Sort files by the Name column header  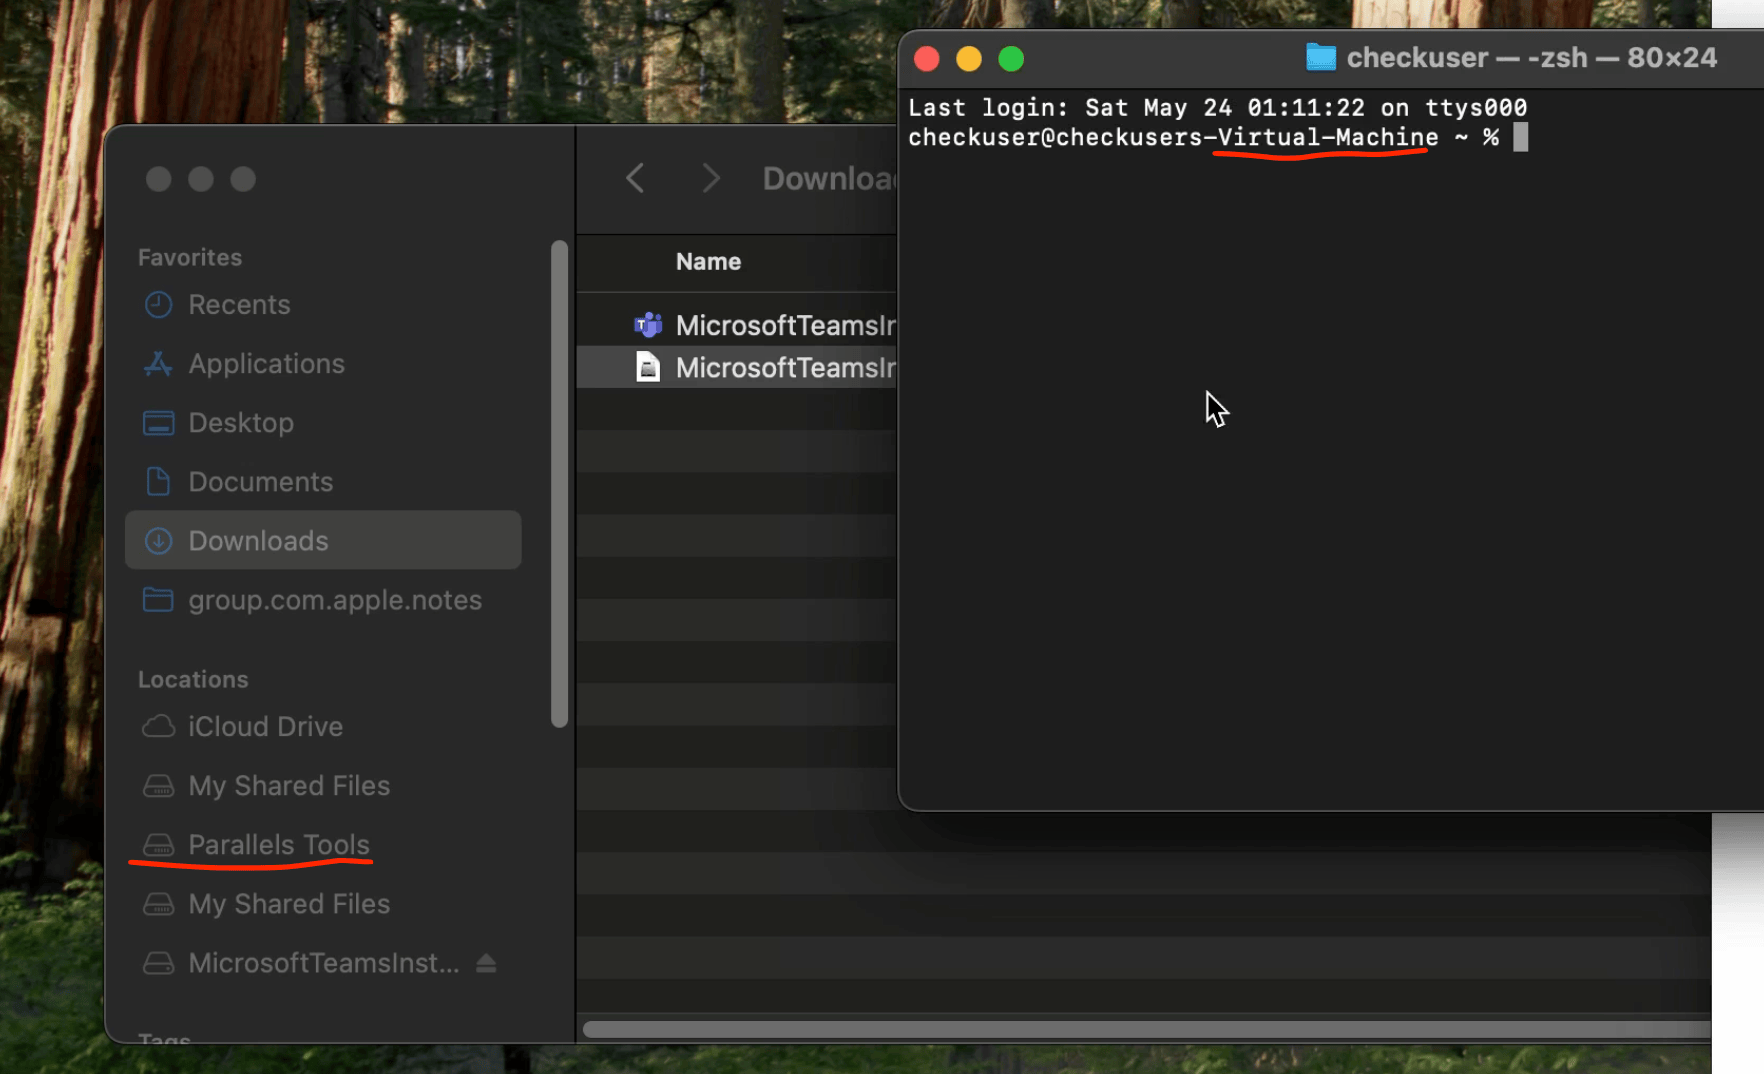click(x=708, y=262)
